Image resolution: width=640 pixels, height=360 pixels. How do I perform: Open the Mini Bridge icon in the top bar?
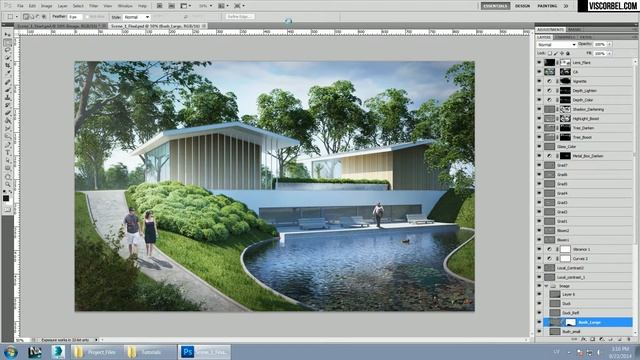pos(171,6)
